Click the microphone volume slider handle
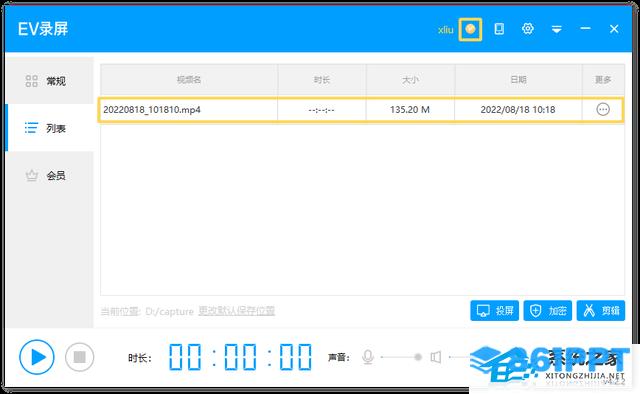Viewport: 640px width, 394px height. point(418,357)
